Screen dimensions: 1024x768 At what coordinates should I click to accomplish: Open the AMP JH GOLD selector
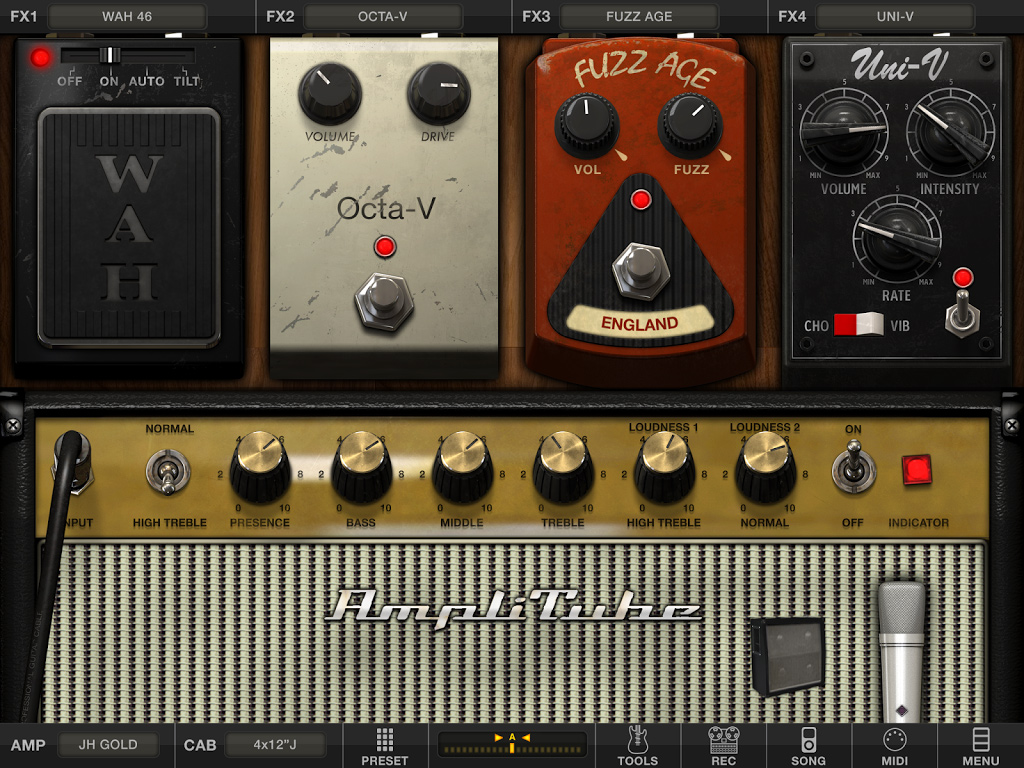click(108, 744)
